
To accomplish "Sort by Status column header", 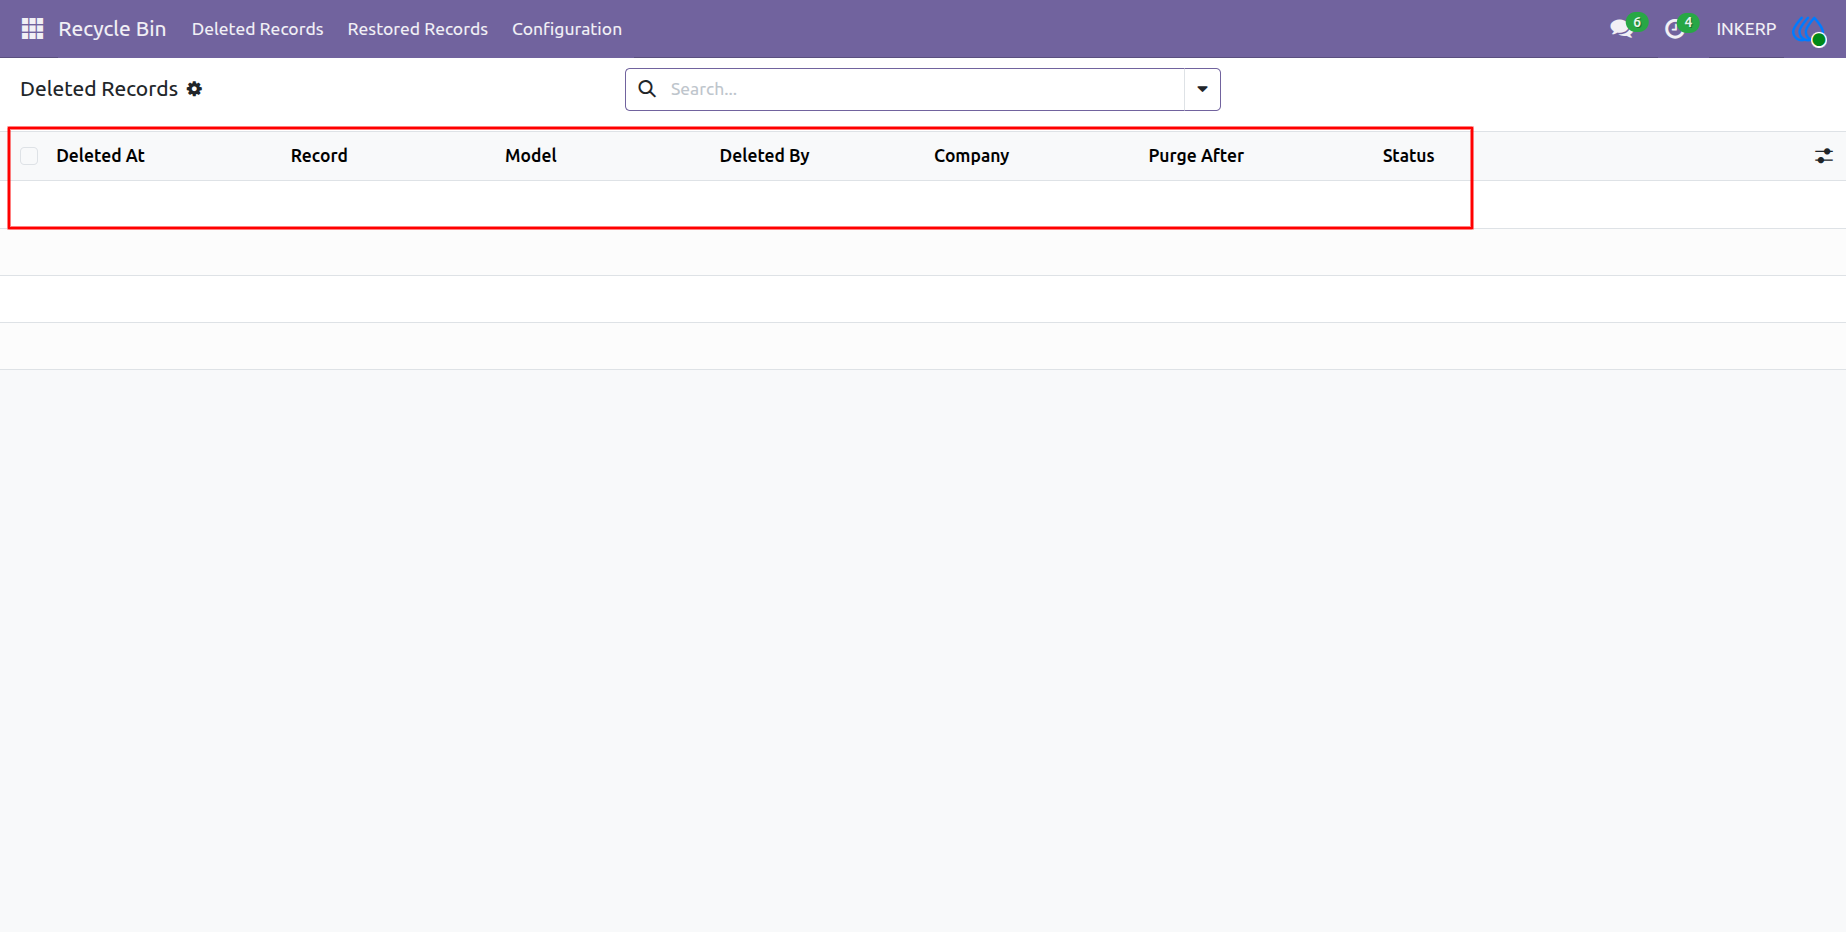I will click(x=1408, y=156).
